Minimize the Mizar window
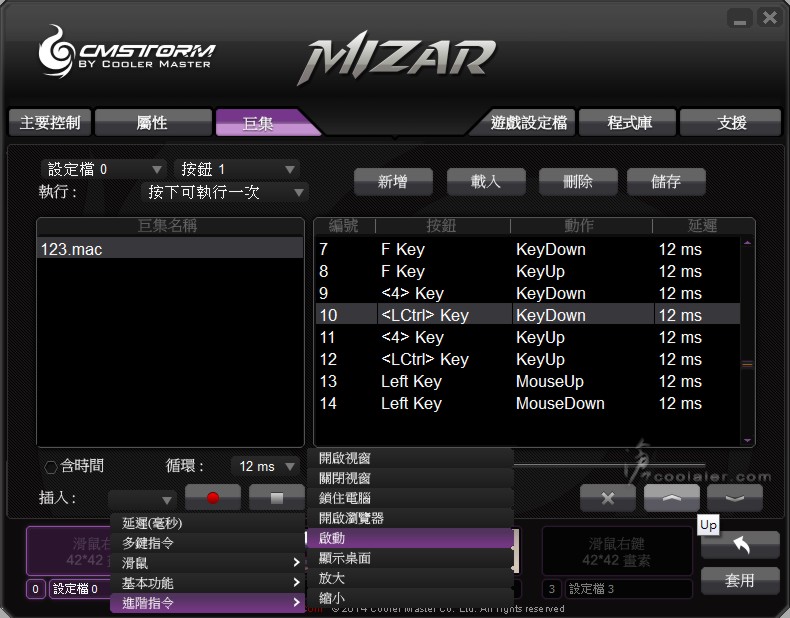 click(x=740, y=19)
